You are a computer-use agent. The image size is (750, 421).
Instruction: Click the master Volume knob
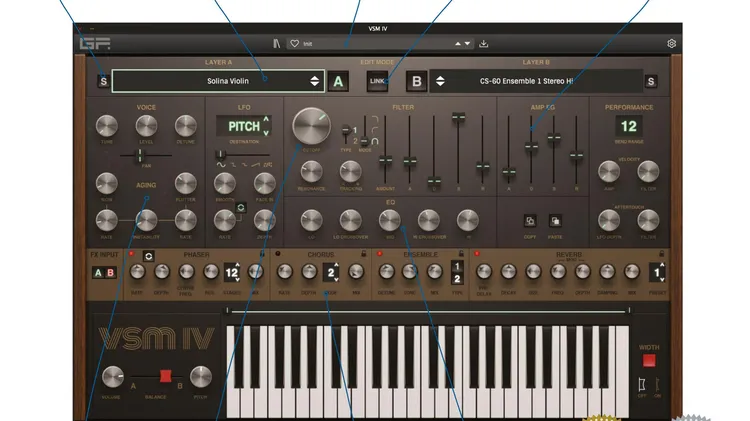tap(113, 377)
